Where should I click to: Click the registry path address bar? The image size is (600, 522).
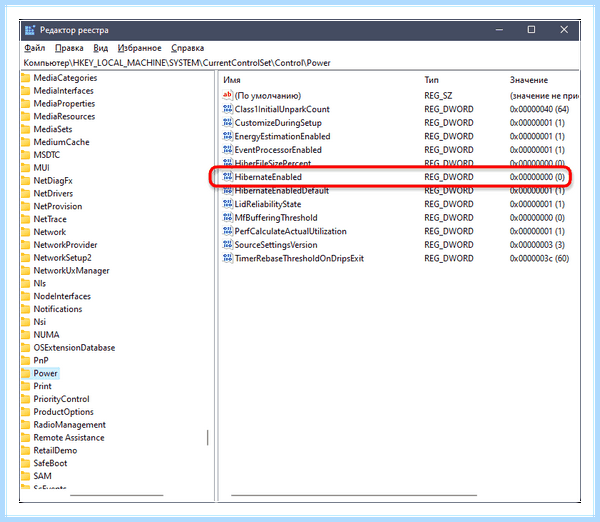tap(300, 63)
